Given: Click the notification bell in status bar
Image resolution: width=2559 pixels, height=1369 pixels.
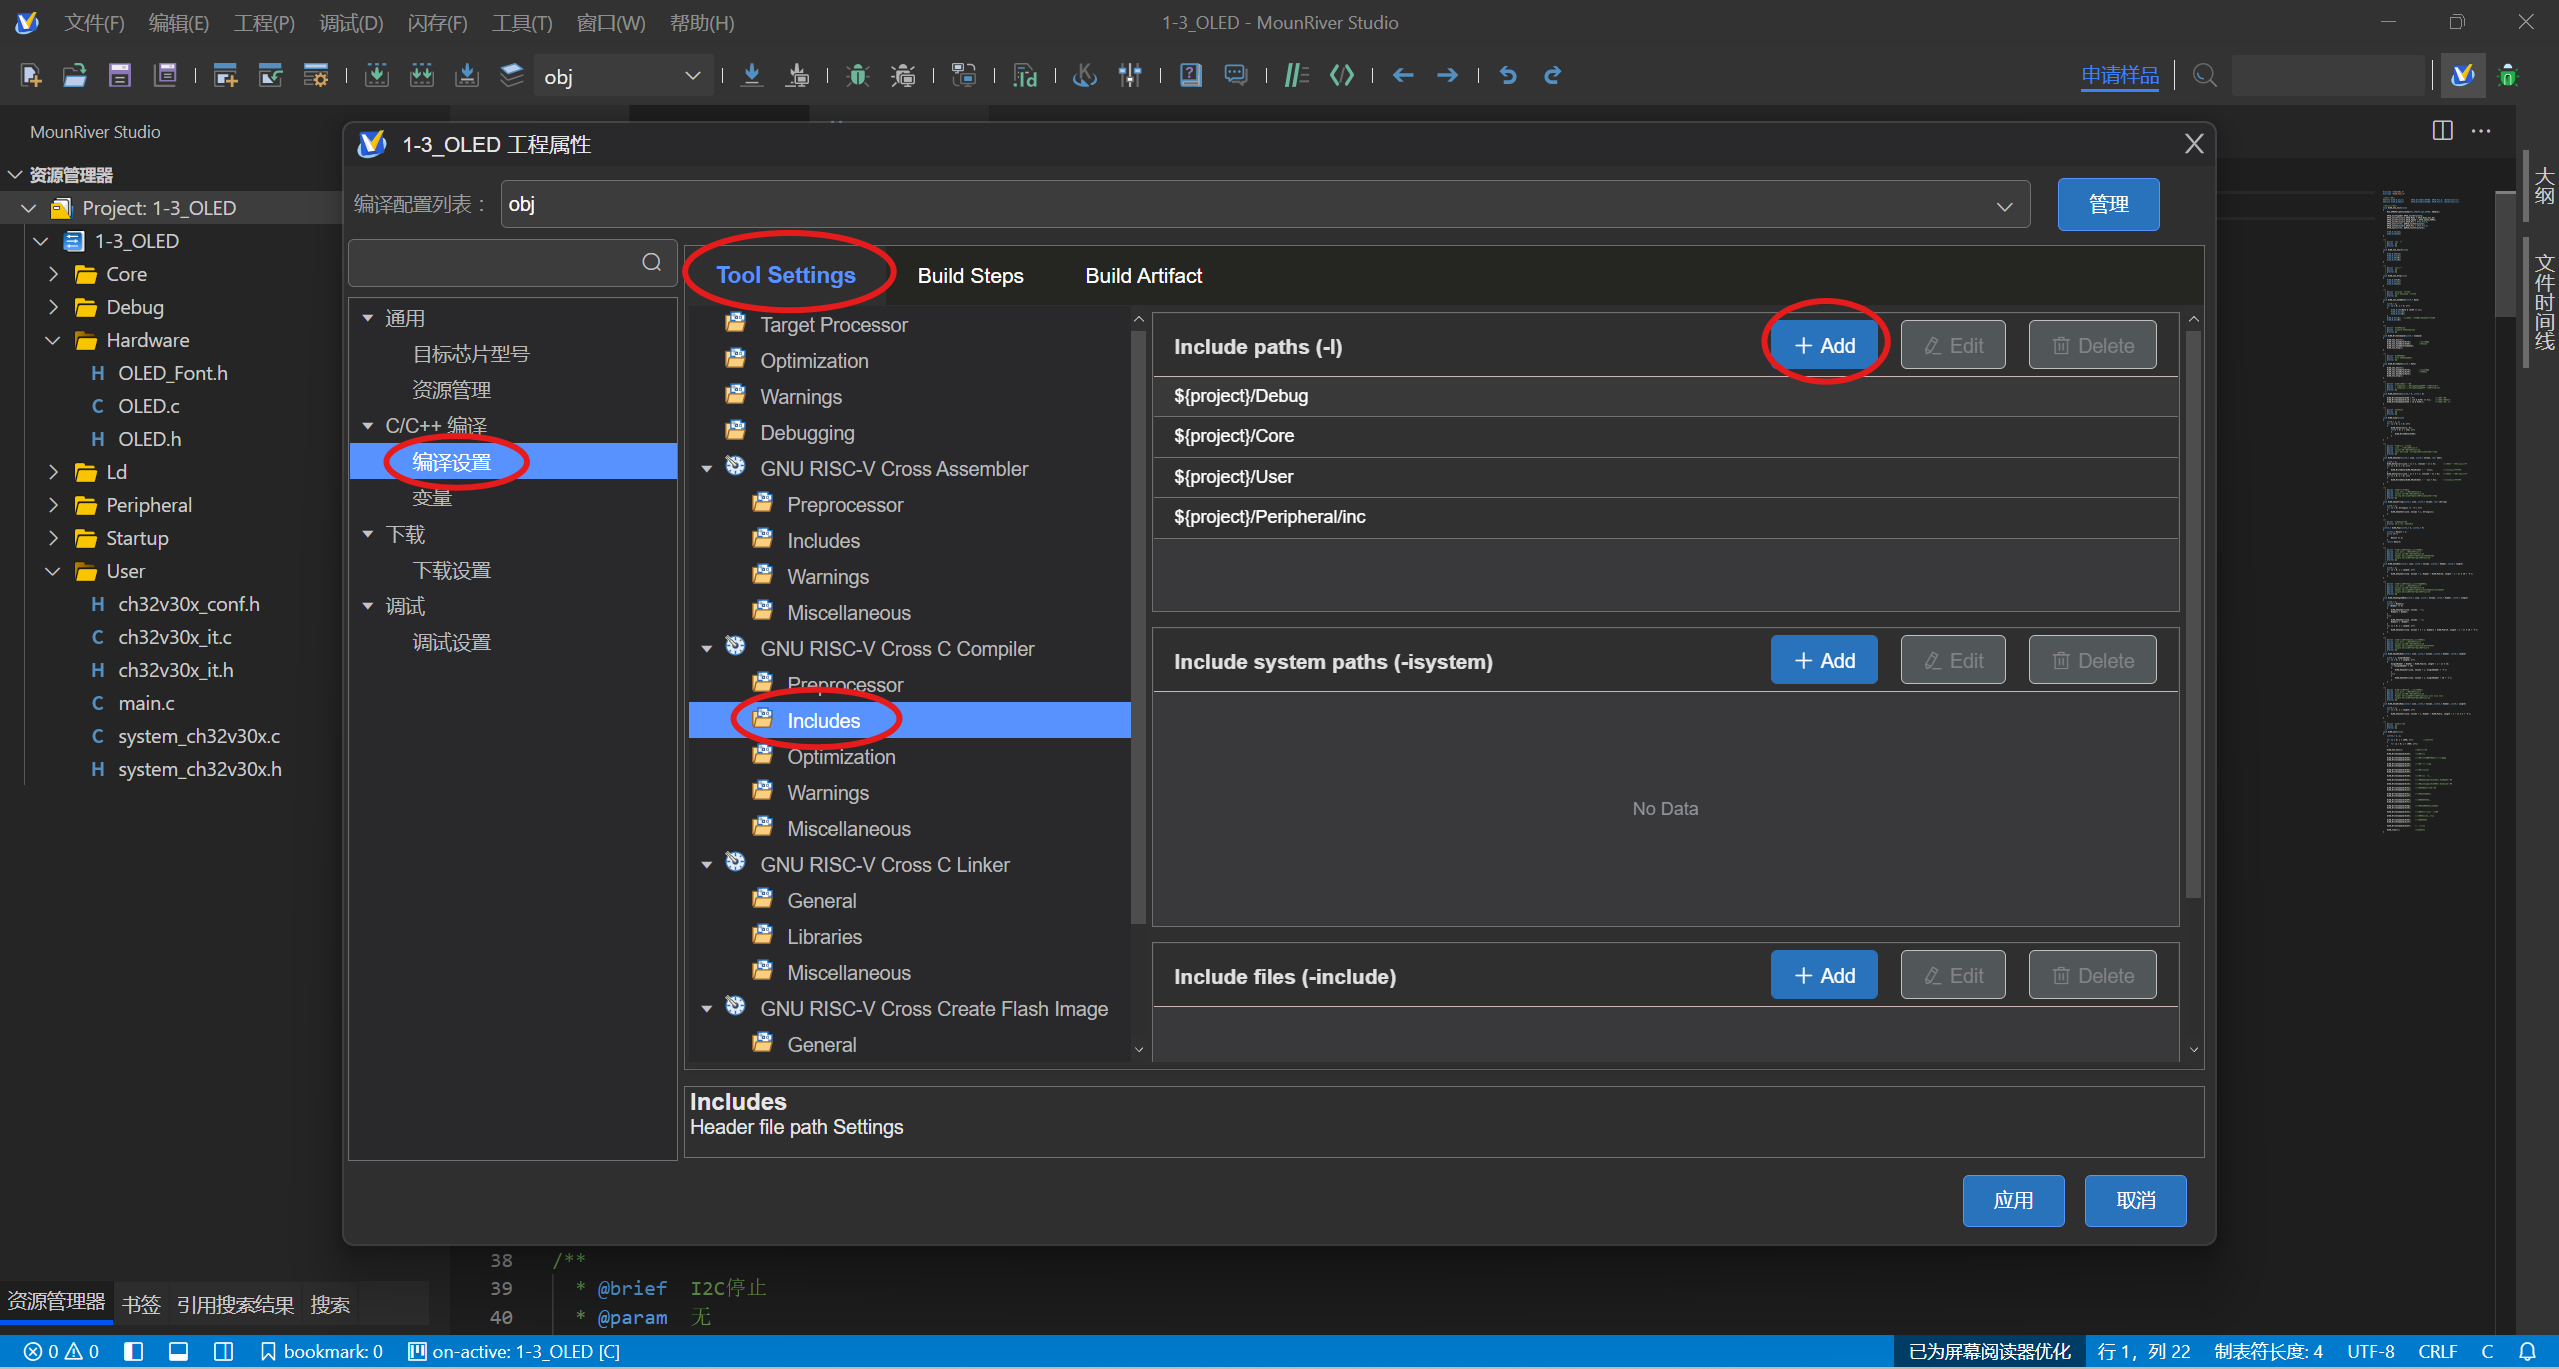Looking at the screenshot, I should click(x=2527, y=1352).
